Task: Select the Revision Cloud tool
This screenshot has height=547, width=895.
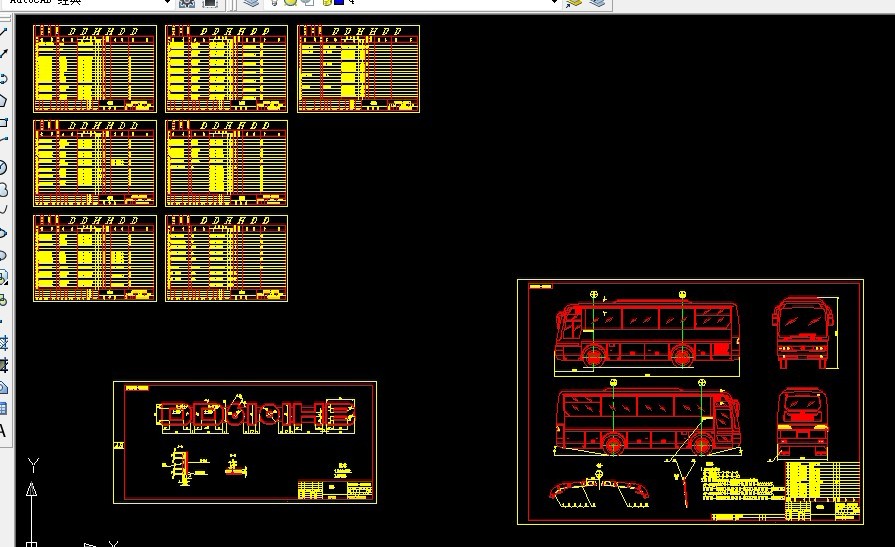Action: pyautogui.click(x=3, y=189)
